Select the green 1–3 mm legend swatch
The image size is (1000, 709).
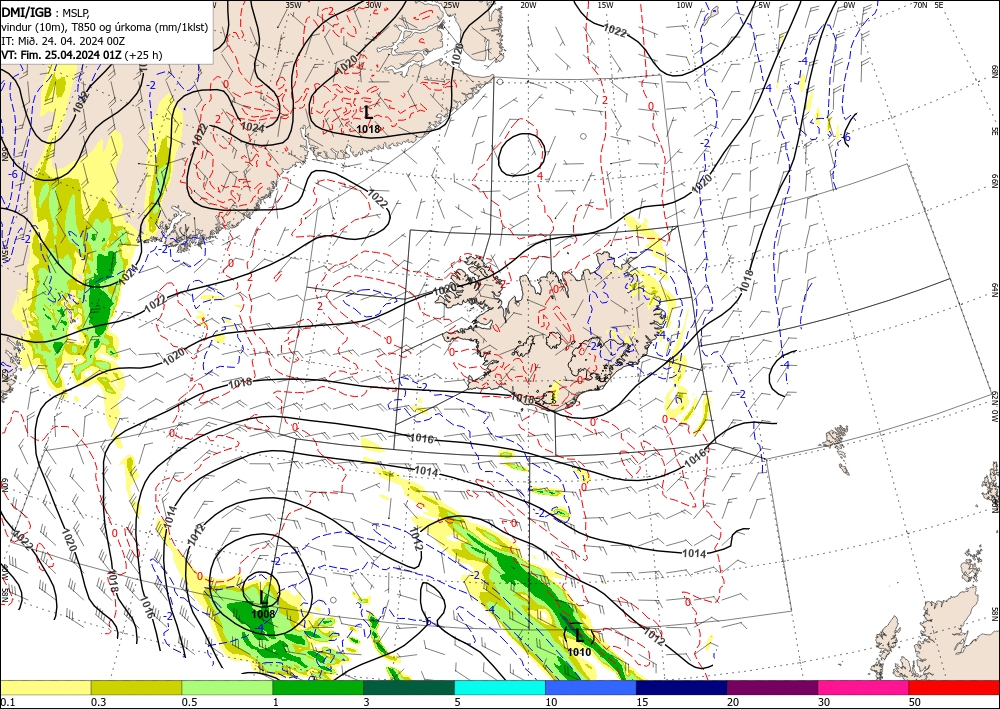(x=318, y=687)
